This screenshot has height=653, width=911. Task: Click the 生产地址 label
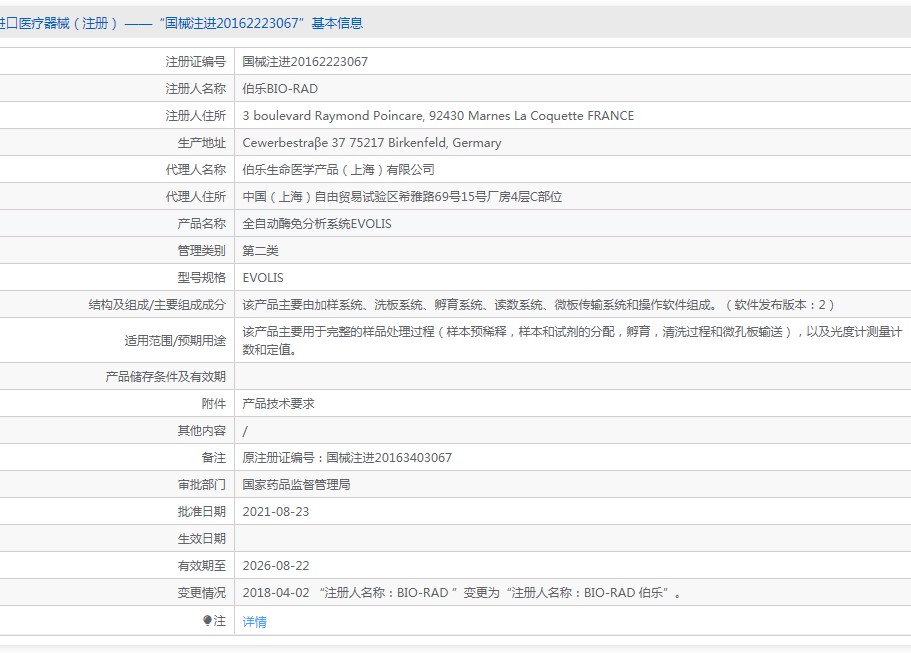202,143
